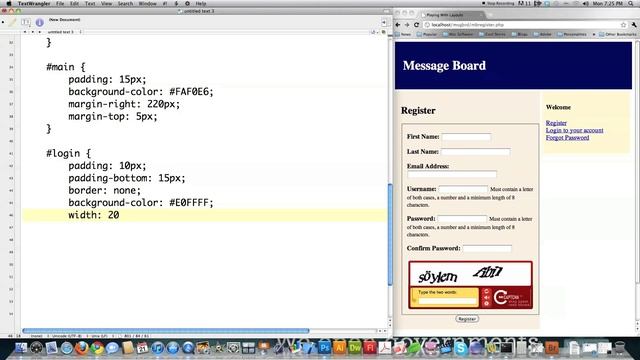Open Dreamweaver from the Dock

click(355, 348)
